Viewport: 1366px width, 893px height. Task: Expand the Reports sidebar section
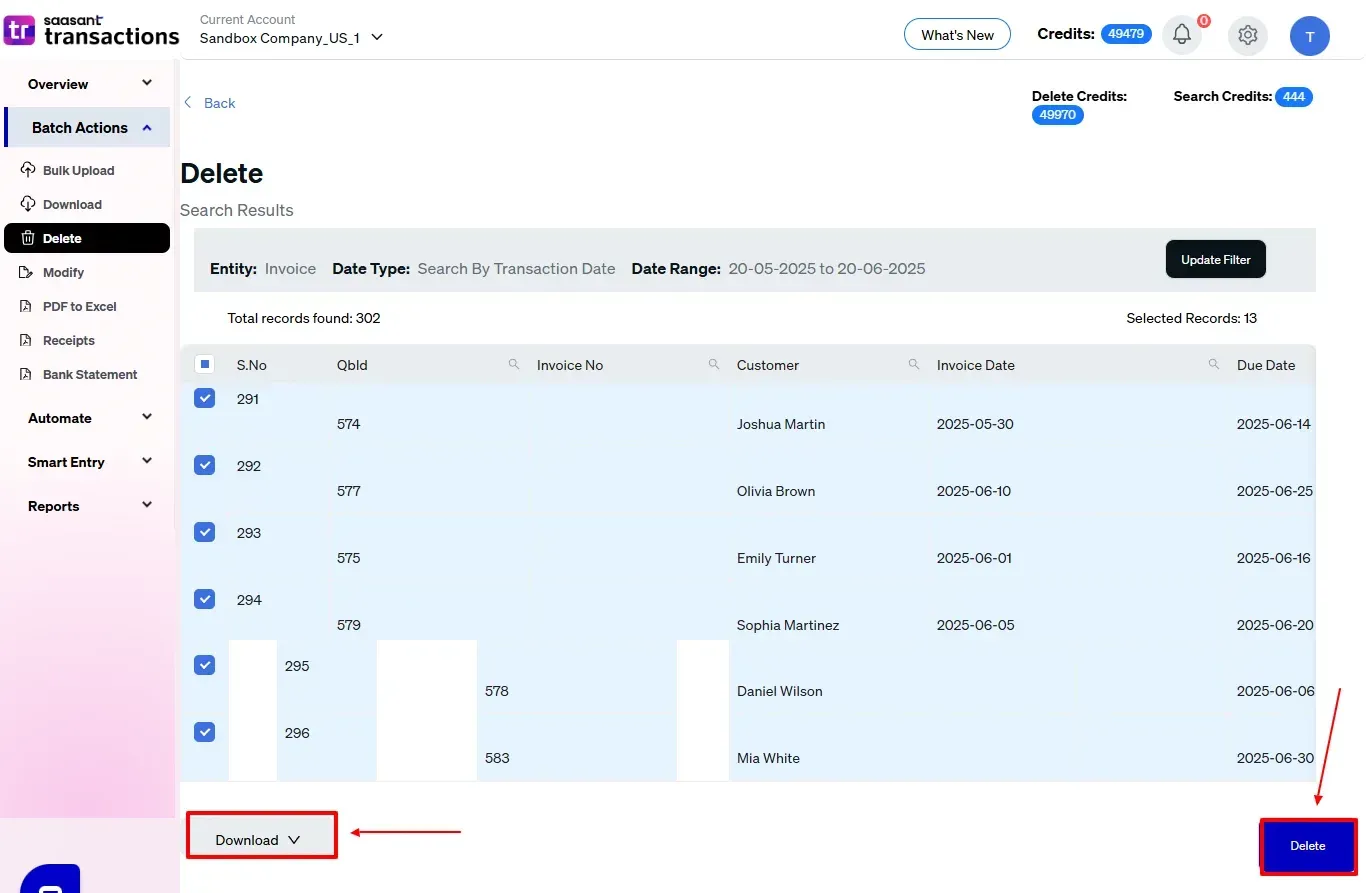(x=88, y=506)
